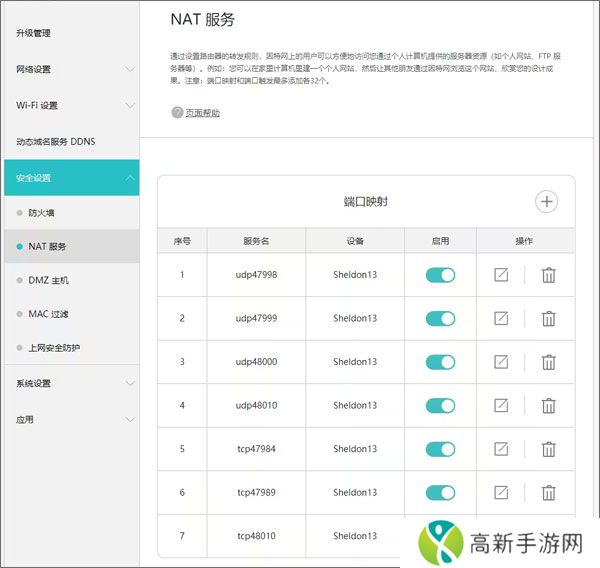Open the page help question icon
600x568 pixels.
[x=177, y=113]
